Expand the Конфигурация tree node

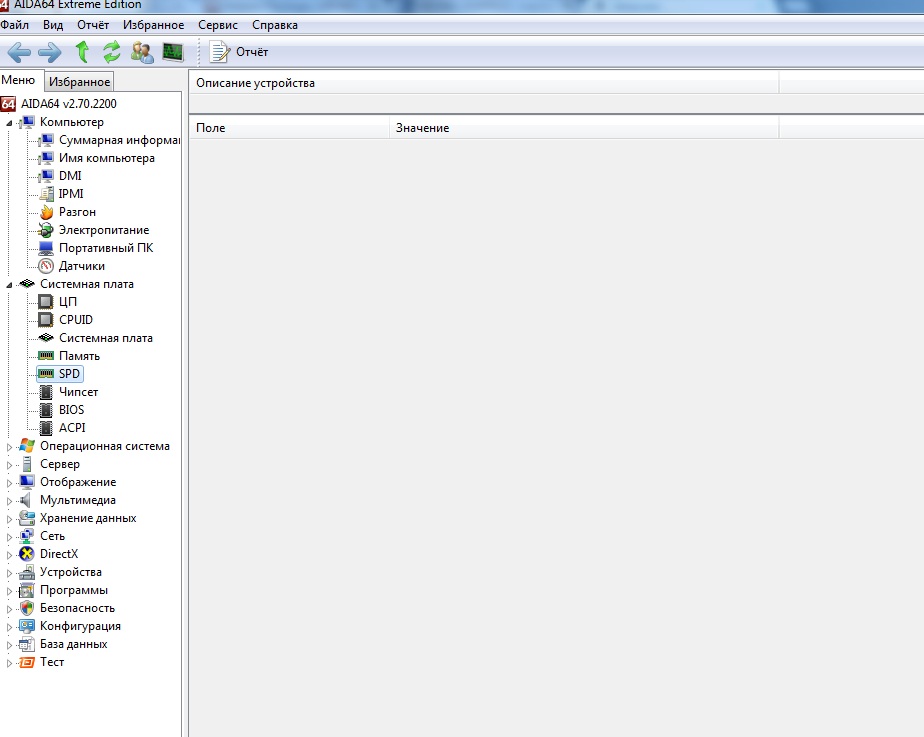pyautogui.click(x=9, y=627)
